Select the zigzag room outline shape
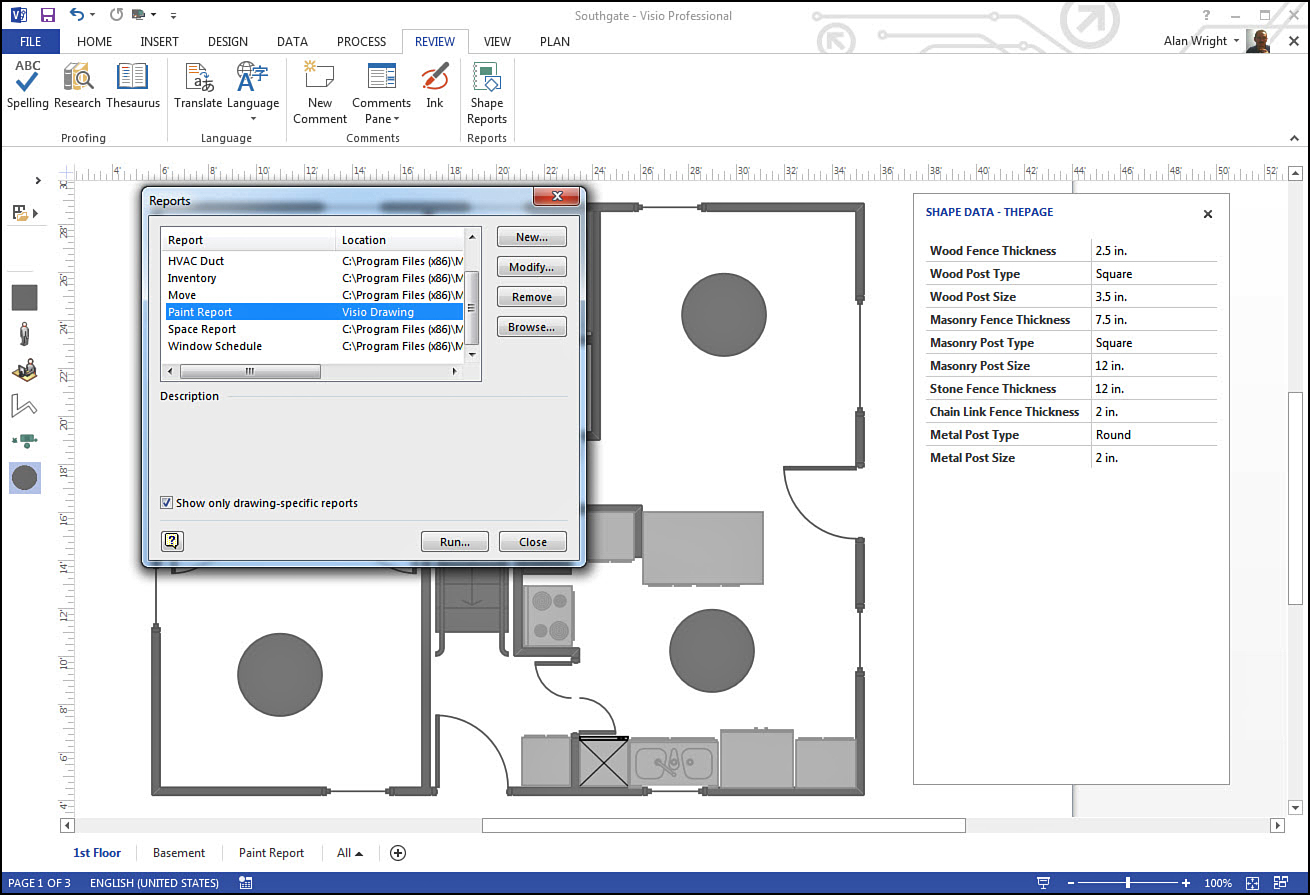This screenshot has height=895, width=1310. point(24,405)
